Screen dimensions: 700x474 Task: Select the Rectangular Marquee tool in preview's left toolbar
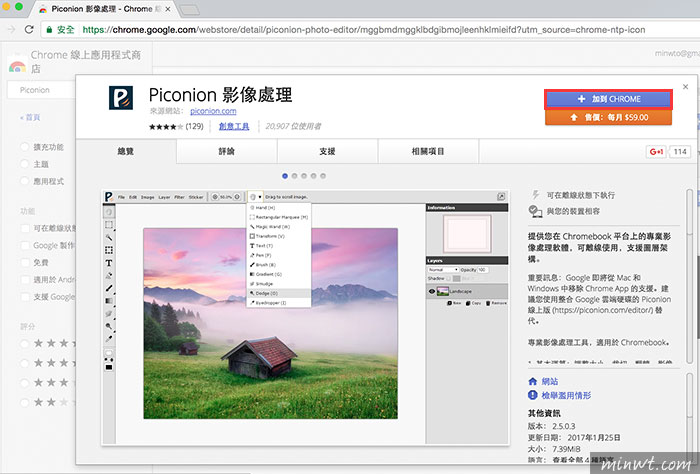pos(109,225)
